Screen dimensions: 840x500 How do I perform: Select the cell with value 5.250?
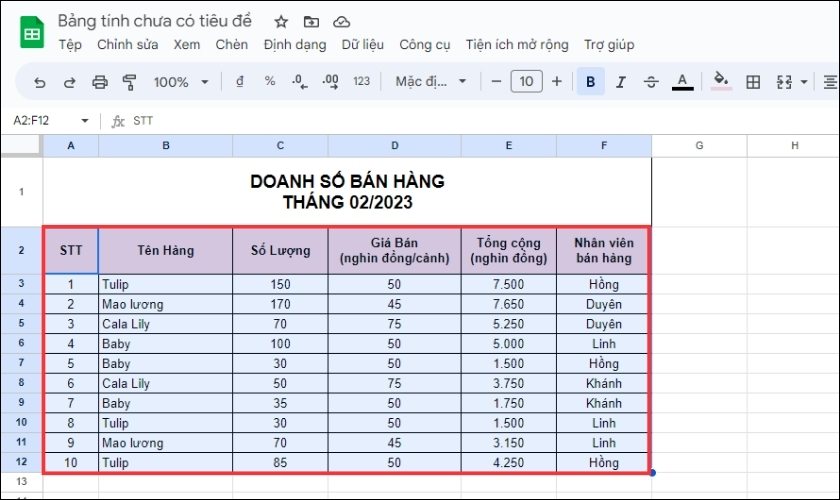pos(508,324)
